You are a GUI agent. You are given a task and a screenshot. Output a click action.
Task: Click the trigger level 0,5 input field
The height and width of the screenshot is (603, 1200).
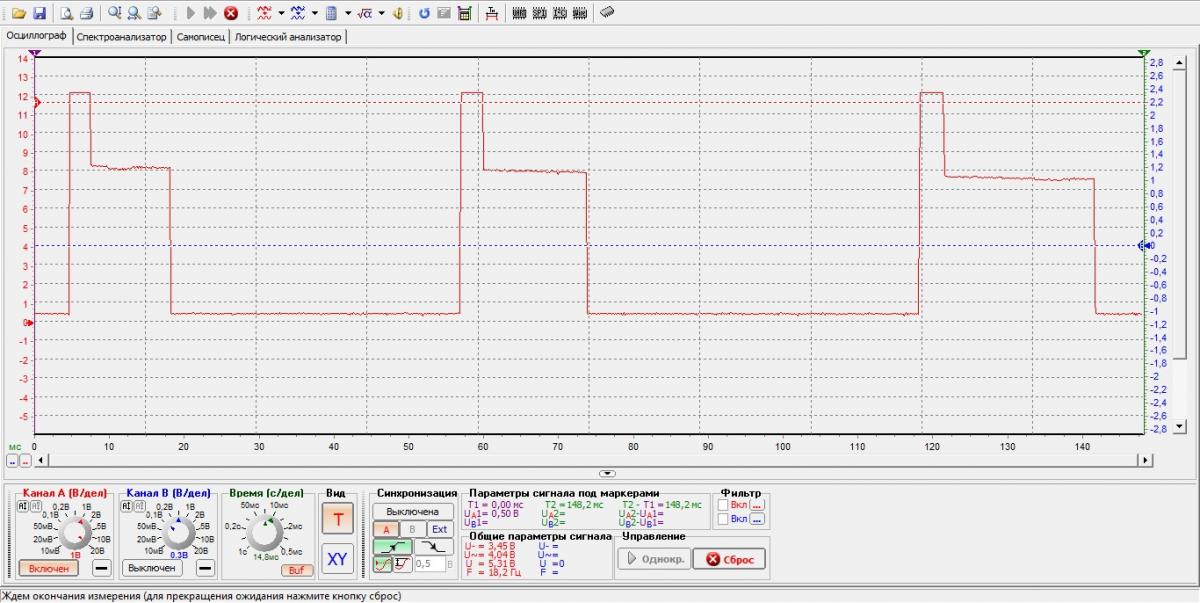[430, 564]
